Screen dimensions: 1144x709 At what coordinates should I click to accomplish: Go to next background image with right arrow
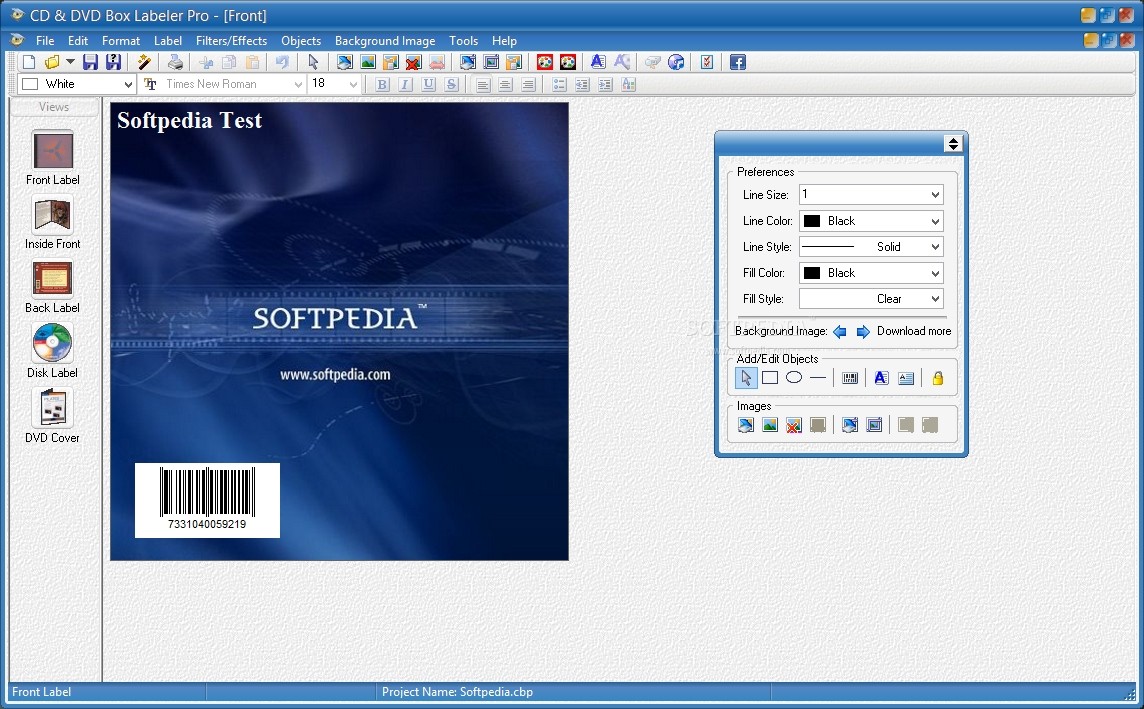pyautogui.click(x=862, y=332)
